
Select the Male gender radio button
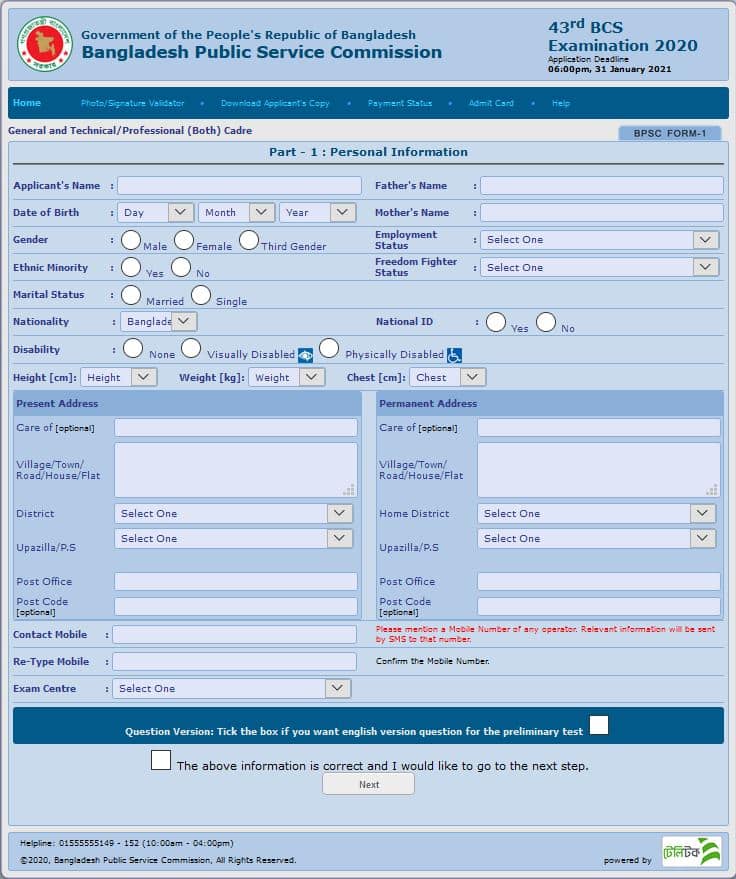pos(131,240)
